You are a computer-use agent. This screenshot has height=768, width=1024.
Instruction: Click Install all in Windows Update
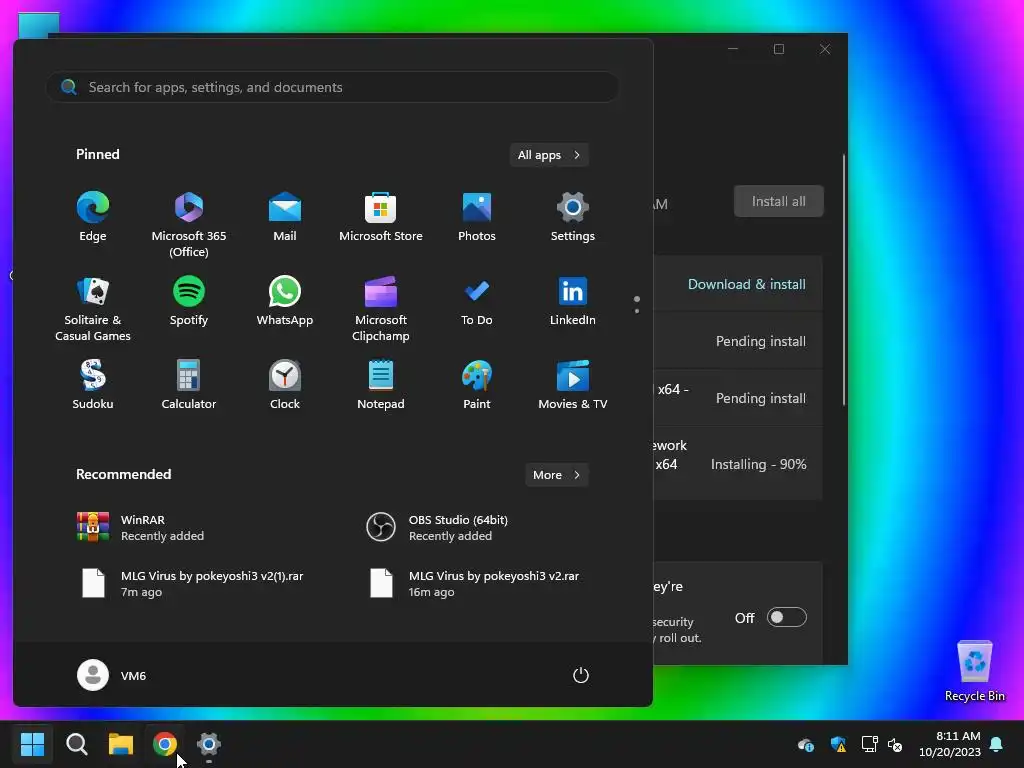[x=778, y=201]
